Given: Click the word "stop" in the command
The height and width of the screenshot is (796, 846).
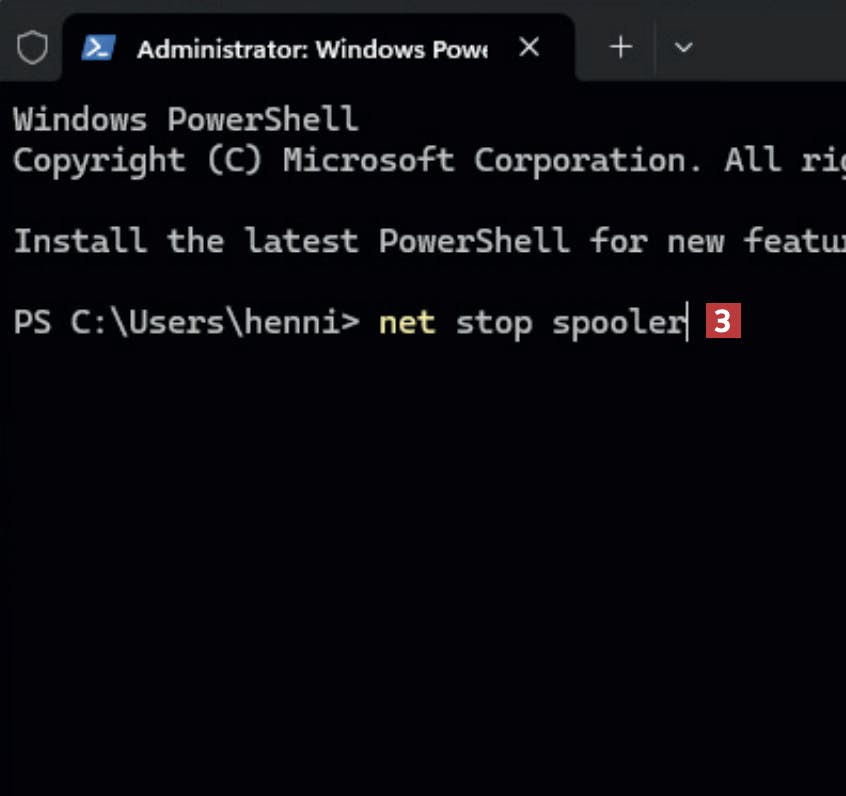Looking at the screenshot, I should point(493,323).
